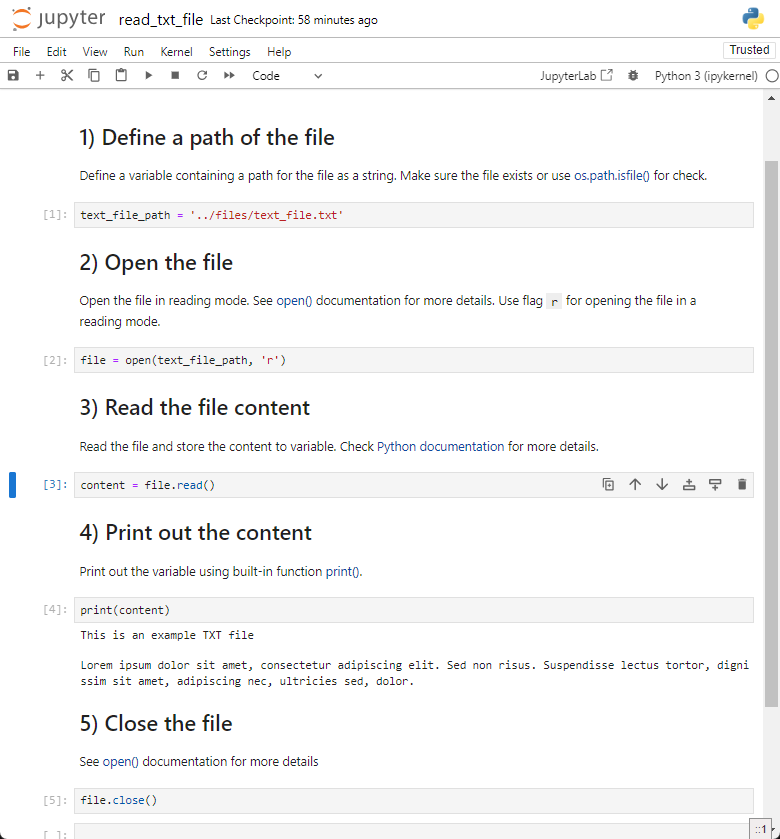Enable the debugger bug icon
The width and height of the screenshot is (780, 839).
pos(633,75)
